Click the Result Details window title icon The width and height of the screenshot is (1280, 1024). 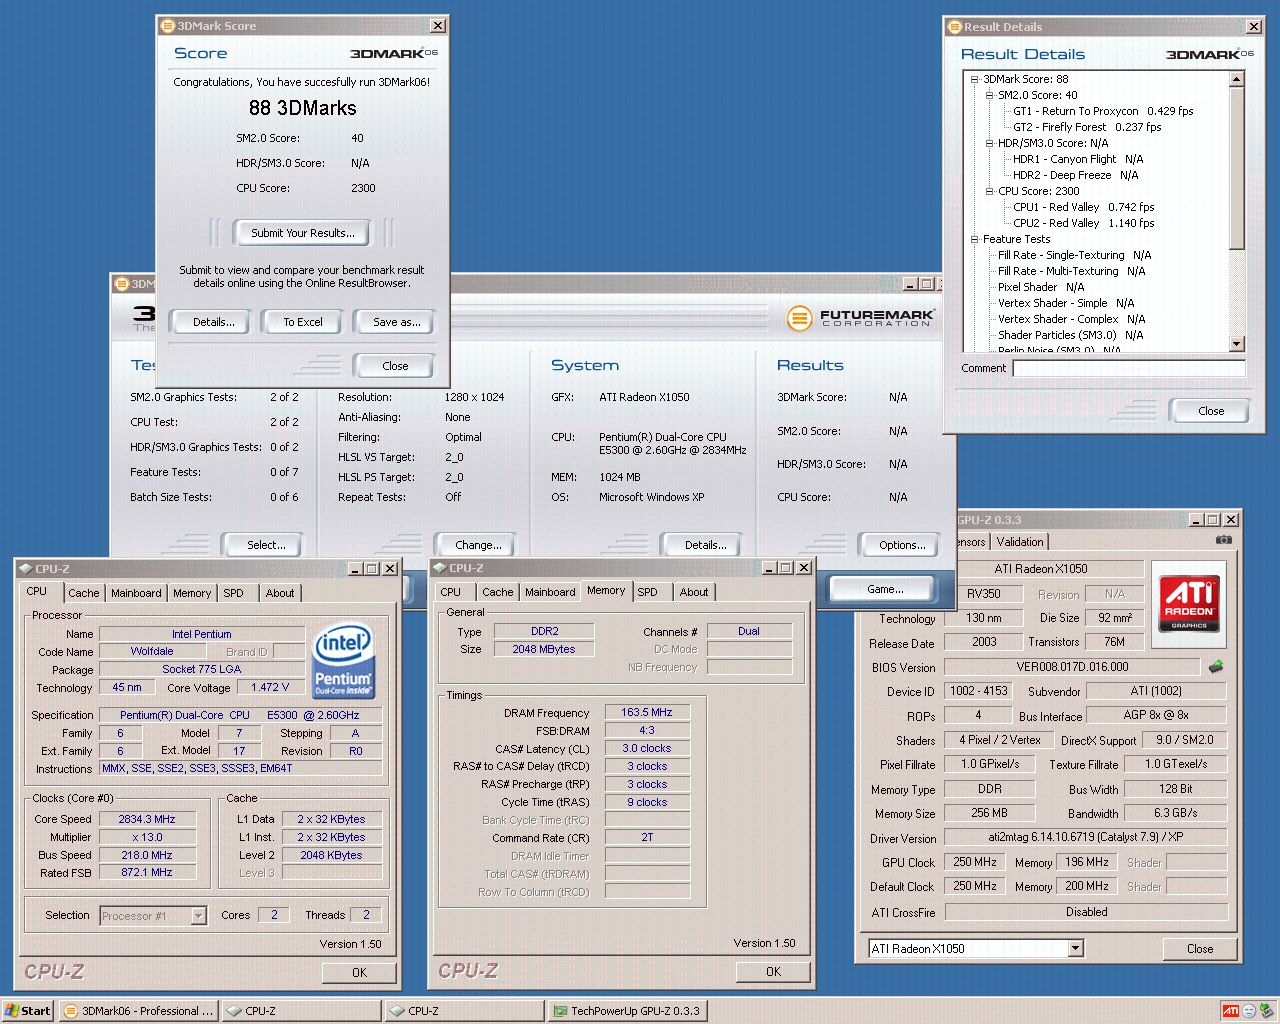[x=954, y=26]
